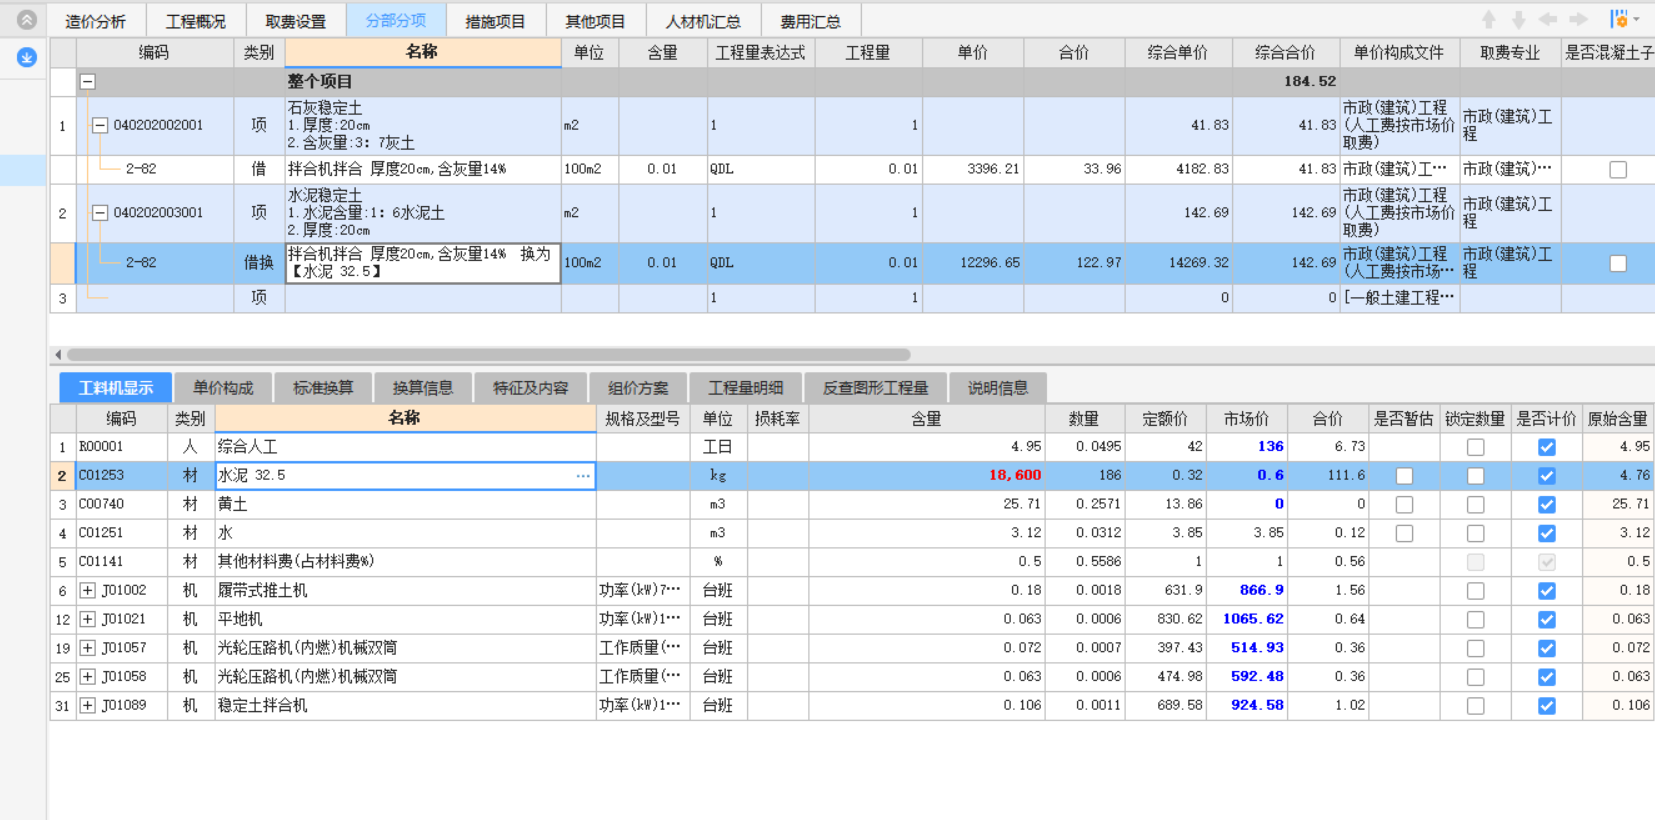The width and height of the screenshot is (1655, 820).
Task: Switch to 造价分析 tab
Action: point(96,21)
